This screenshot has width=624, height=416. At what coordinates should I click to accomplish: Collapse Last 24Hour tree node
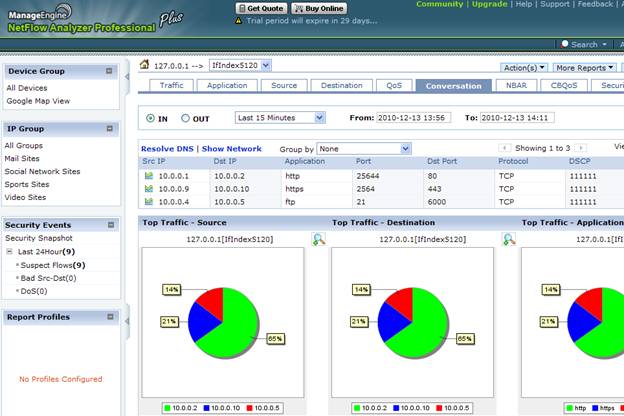tap(9, 252)
